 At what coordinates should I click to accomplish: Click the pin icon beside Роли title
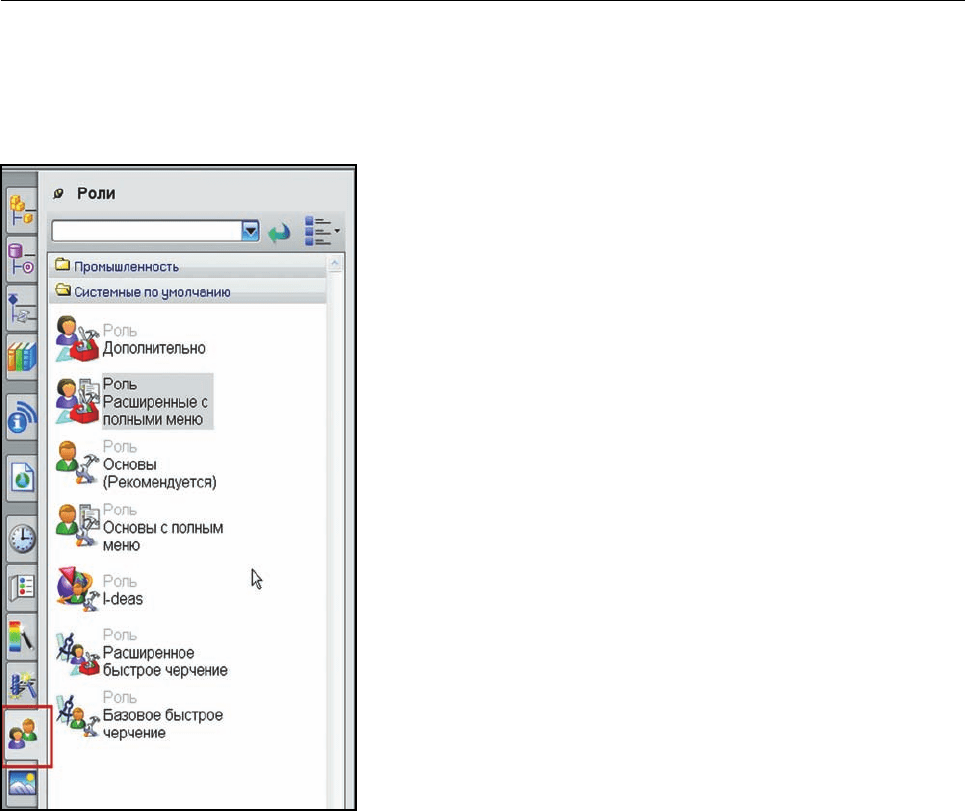(58, 194)
